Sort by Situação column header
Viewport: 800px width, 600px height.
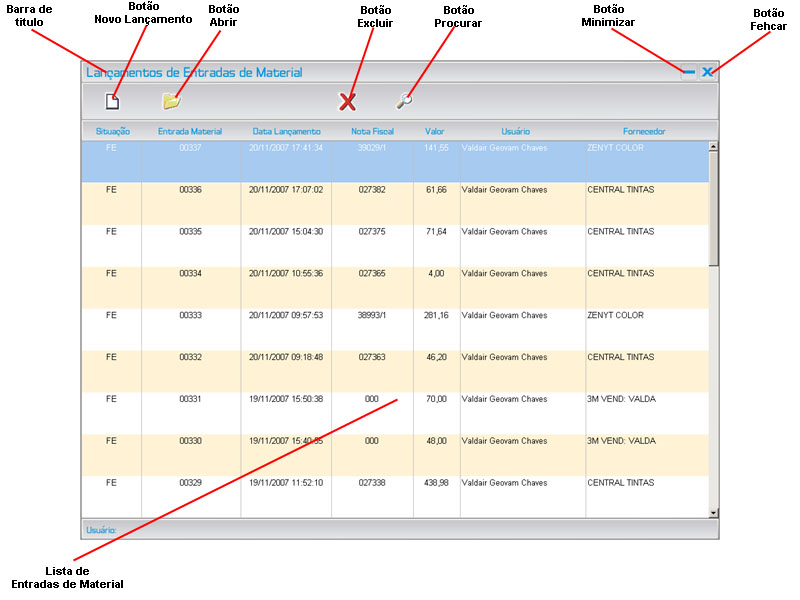pyautogui.click(x=112, y=131)
